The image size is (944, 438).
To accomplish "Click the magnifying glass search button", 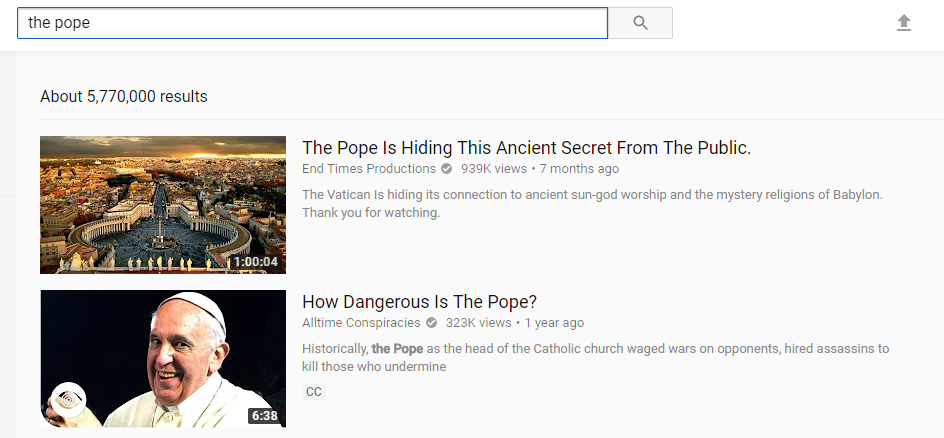I will click(640, 23).
